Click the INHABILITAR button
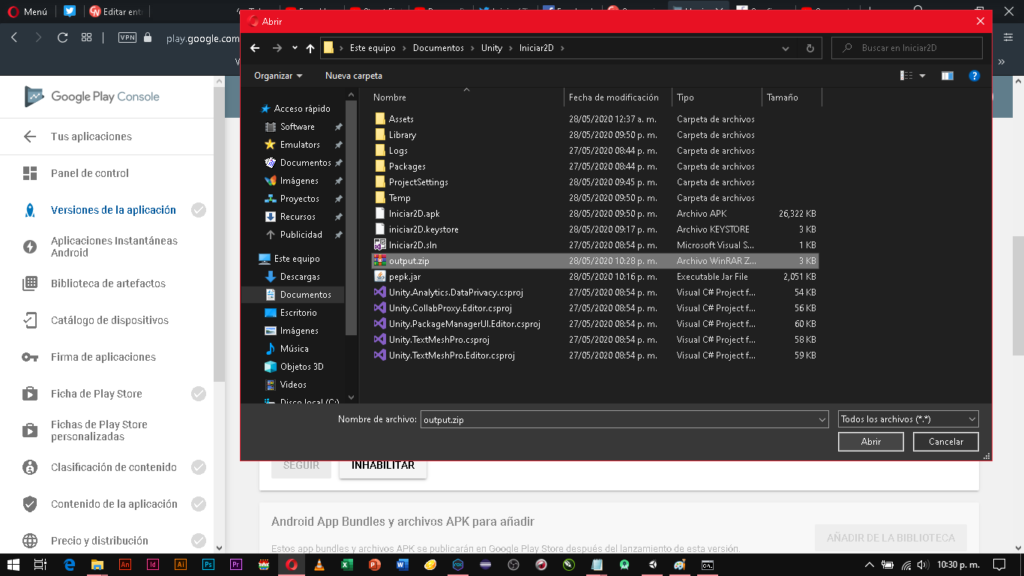 tap(383, 466)
